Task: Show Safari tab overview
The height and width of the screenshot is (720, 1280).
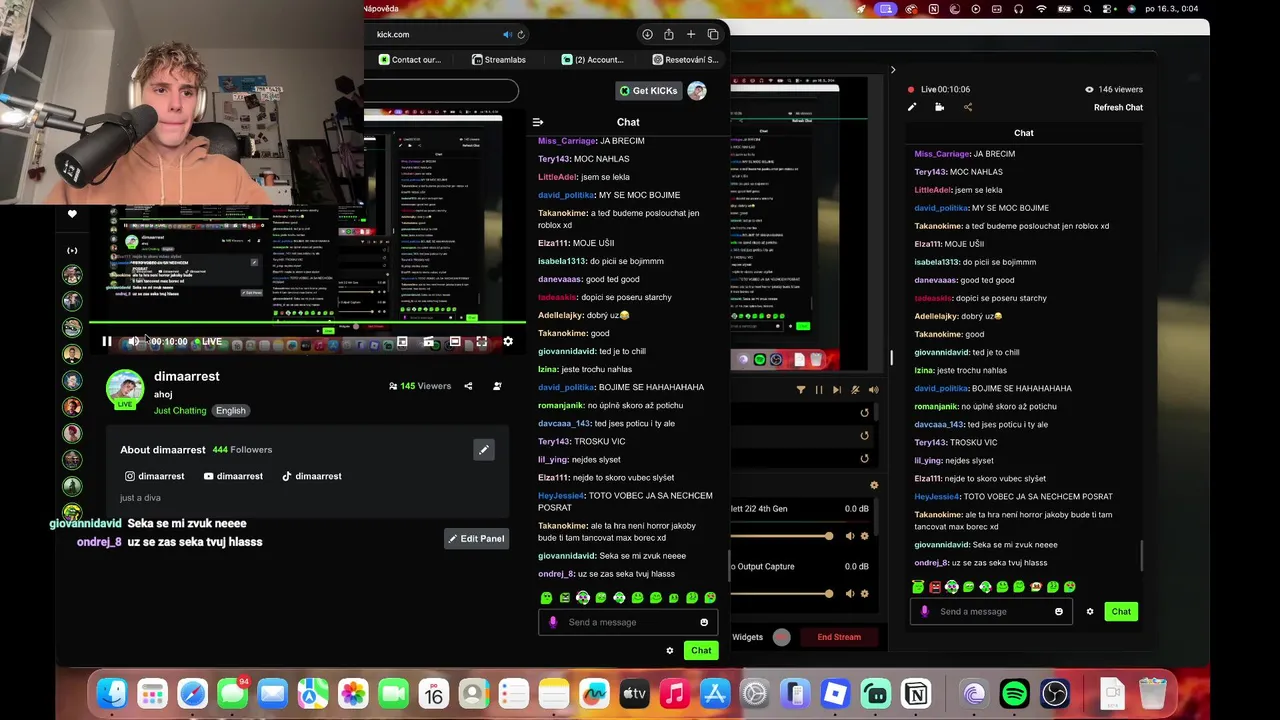Action: click(713, 35)
